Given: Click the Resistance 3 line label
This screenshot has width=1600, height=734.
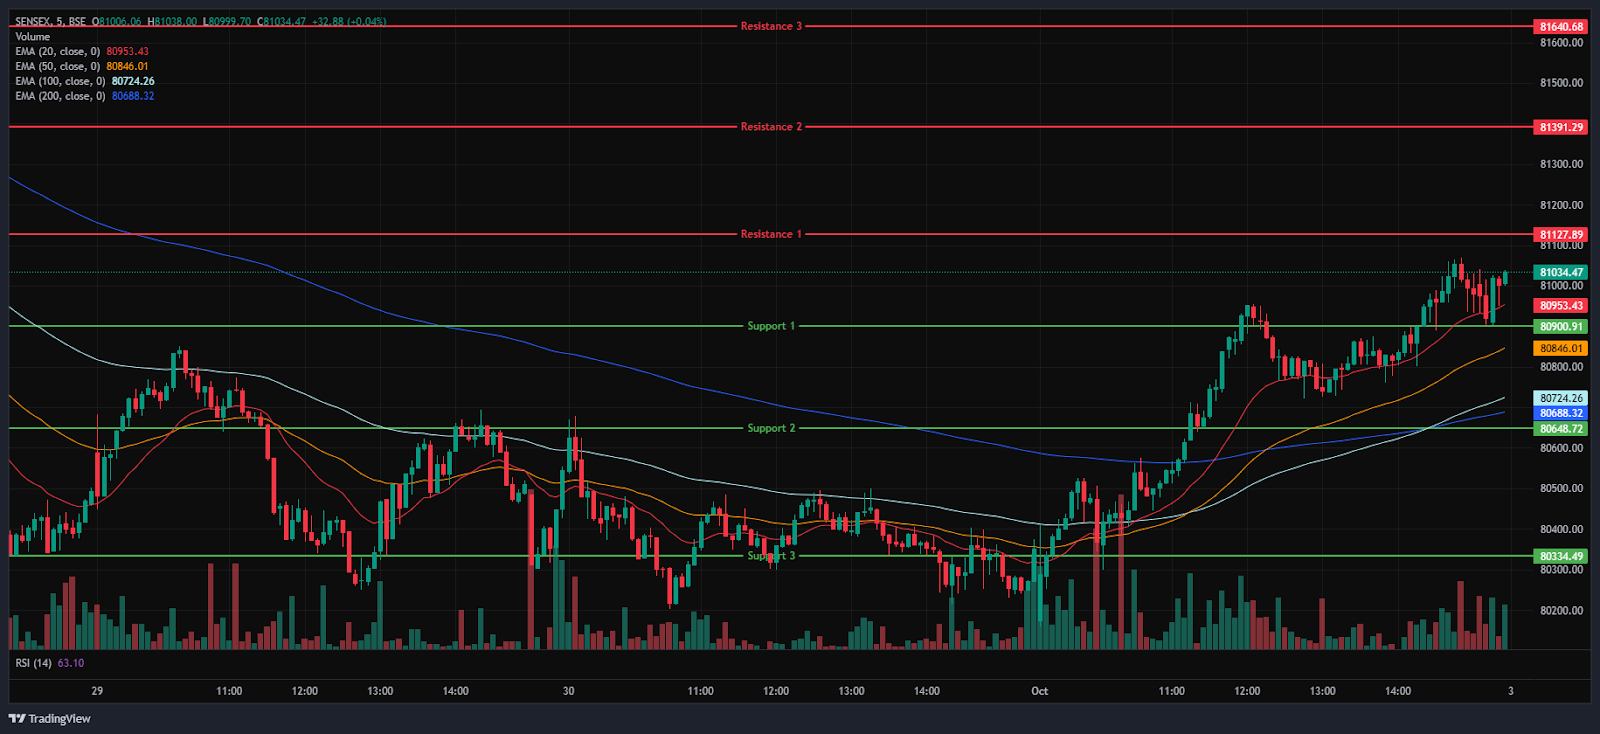Looking at the screenshot, I should pyautogui.click(x=771, y=26).
